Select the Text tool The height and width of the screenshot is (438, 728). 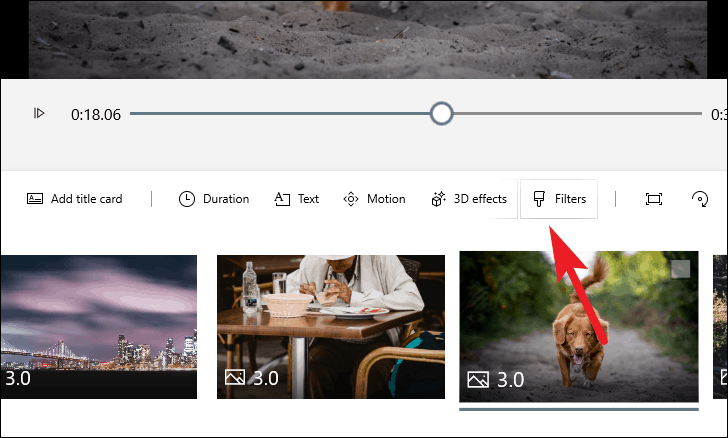pyautogui.click(x=296, y=199)
